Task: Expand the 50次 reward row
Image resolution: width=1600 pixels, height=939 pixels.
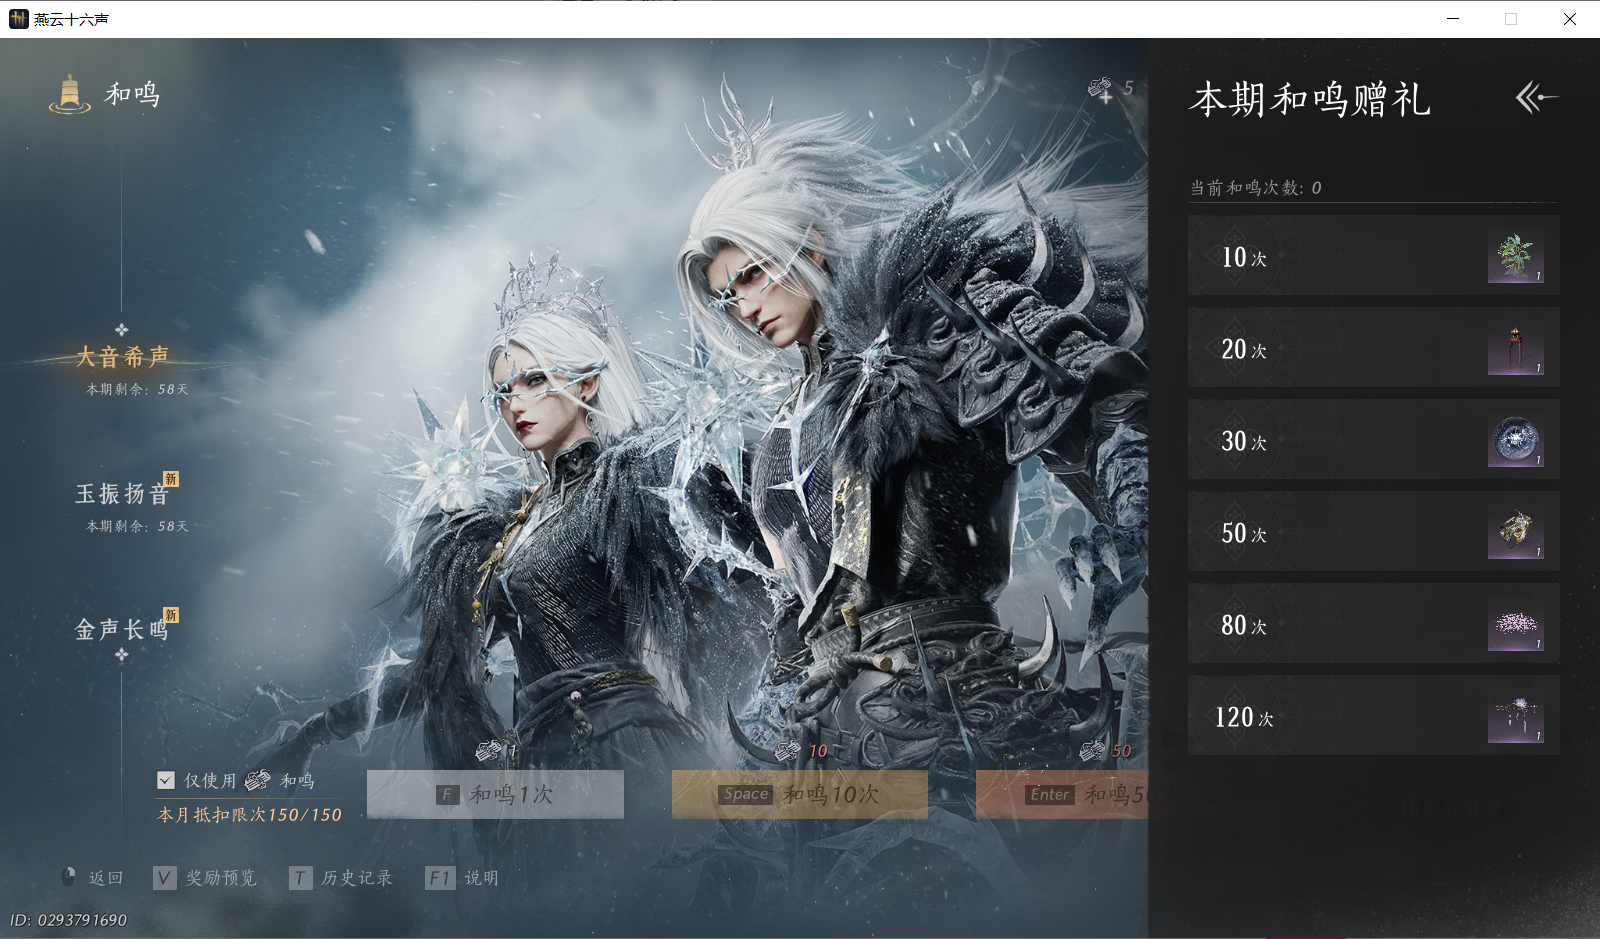Action: pos(1373,532)
